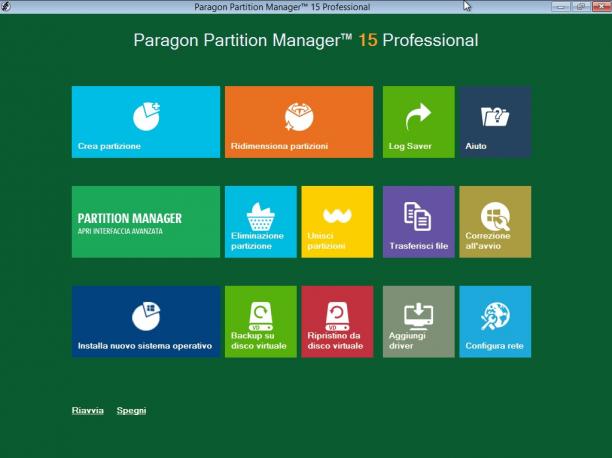Open the Aiuto help tile
The height and width of the screenshot is (458, 612).
[495, 122]
